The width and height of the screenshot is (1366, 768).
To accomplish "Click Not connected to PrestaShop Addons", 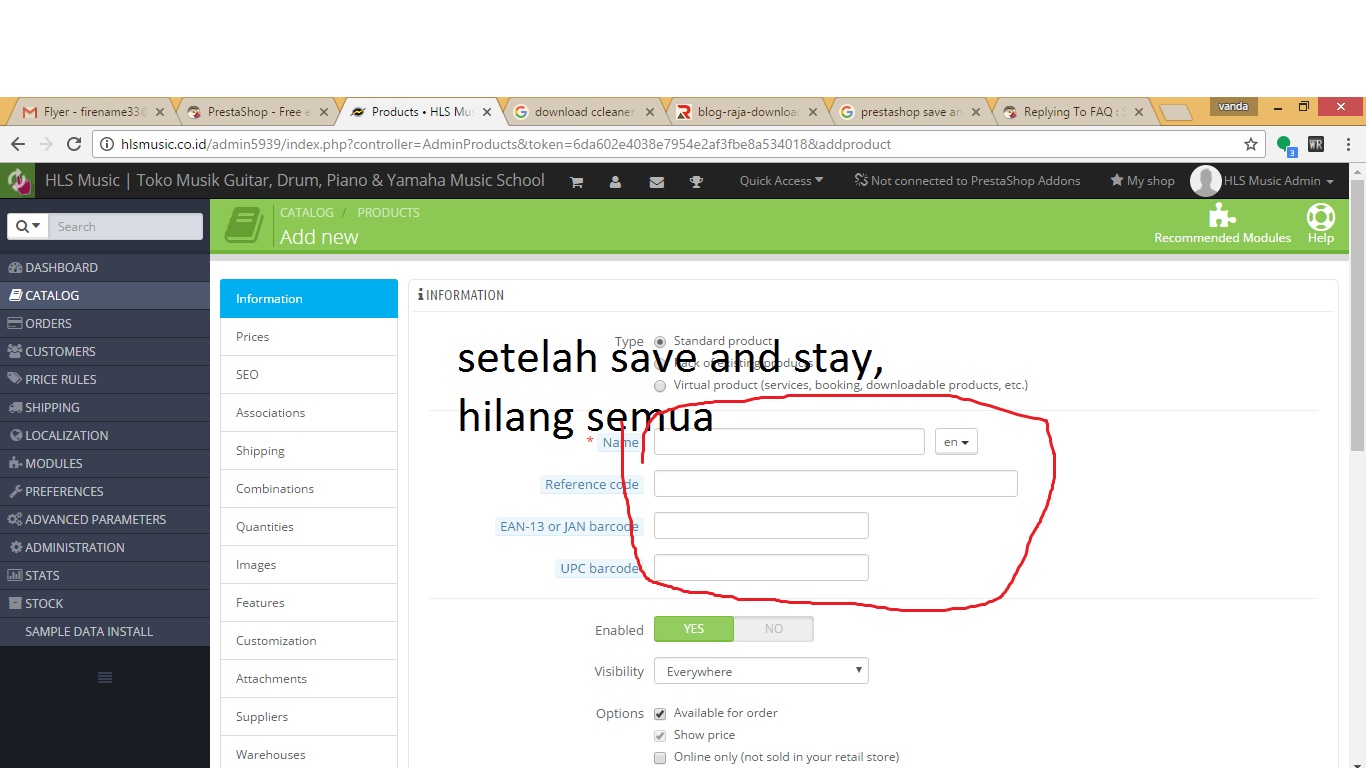I will pos(967,181).
